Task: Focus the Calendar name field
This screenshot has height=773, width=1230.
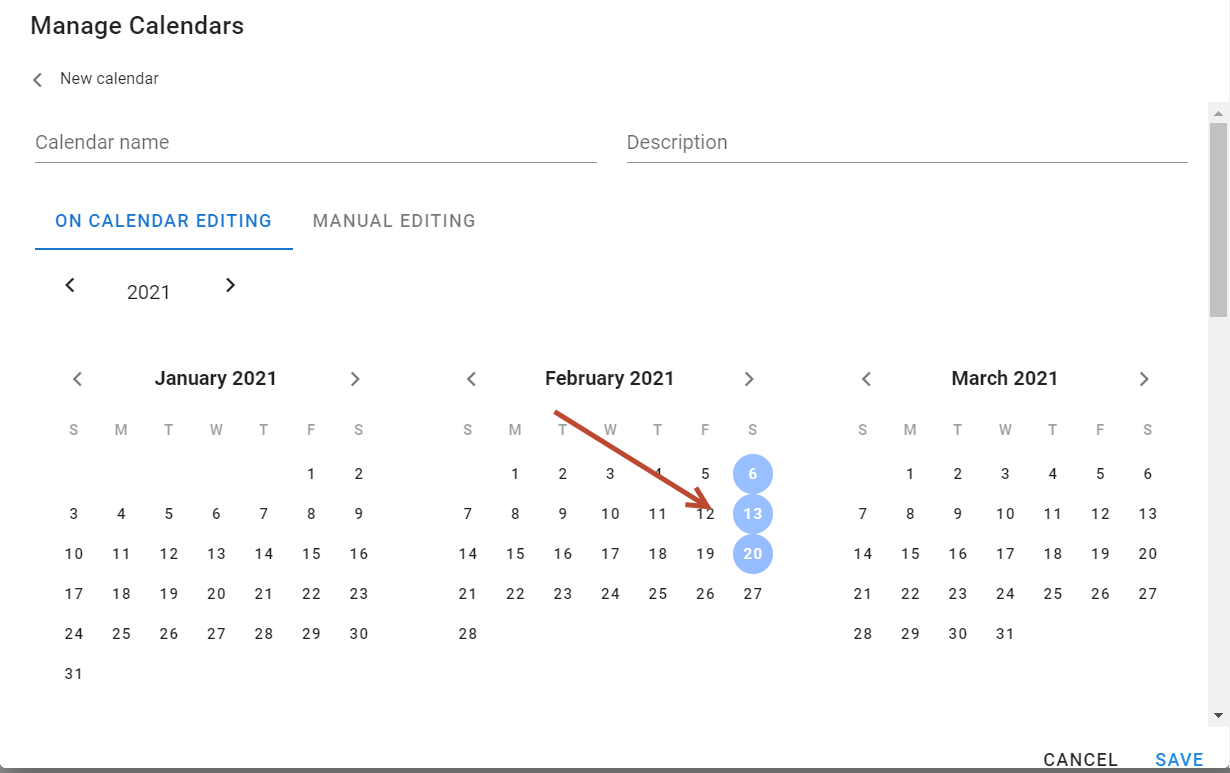Action: pyautogui.click(x=316, y=142)
